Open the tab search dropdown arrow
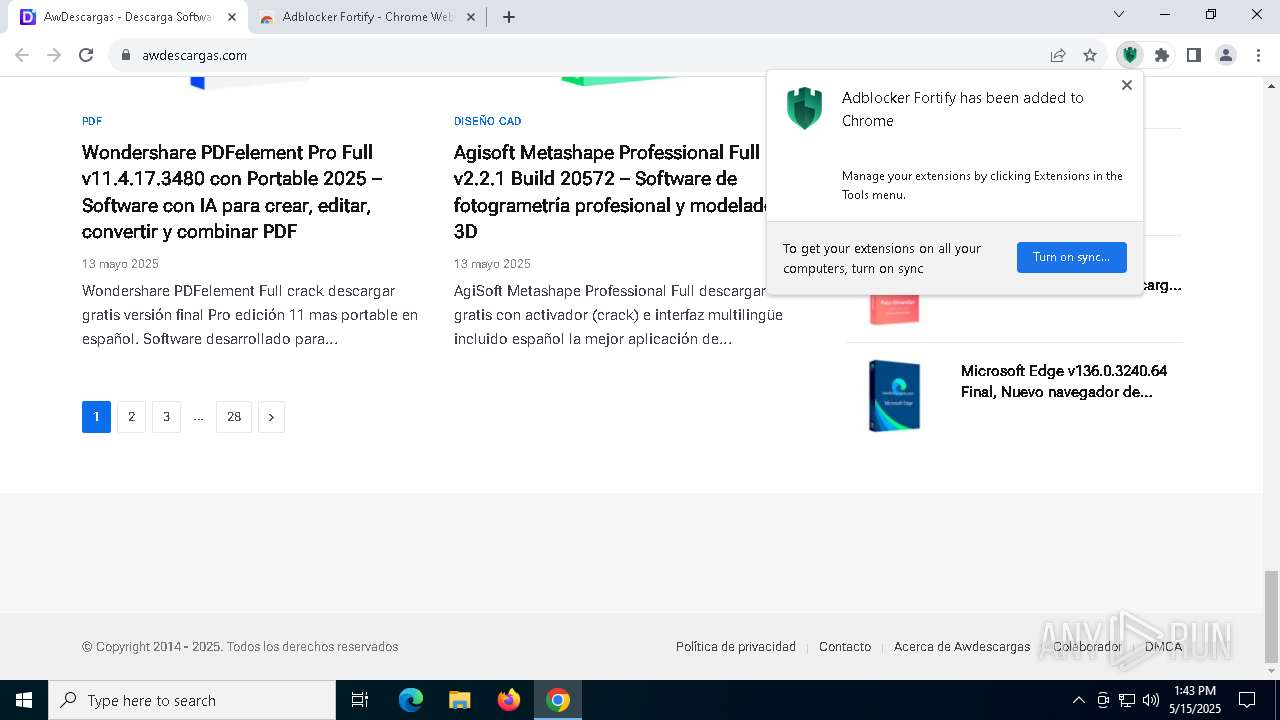 point(1119,14)
